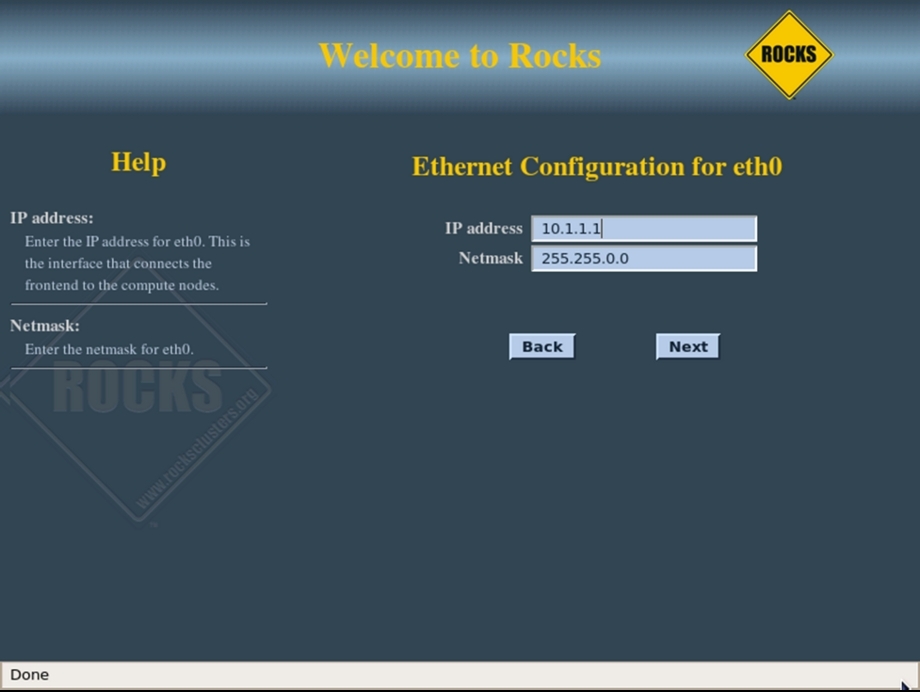Click the 'Done' status bar text
Viewport: 920px width, 692px height.
pos(29,674)
